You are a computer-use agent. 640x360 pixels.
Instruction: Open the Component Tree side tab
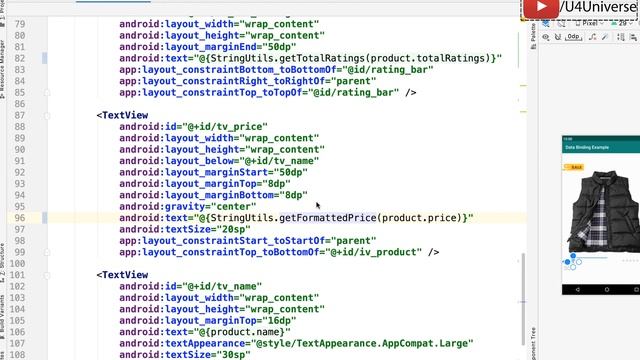click(533, 343)
